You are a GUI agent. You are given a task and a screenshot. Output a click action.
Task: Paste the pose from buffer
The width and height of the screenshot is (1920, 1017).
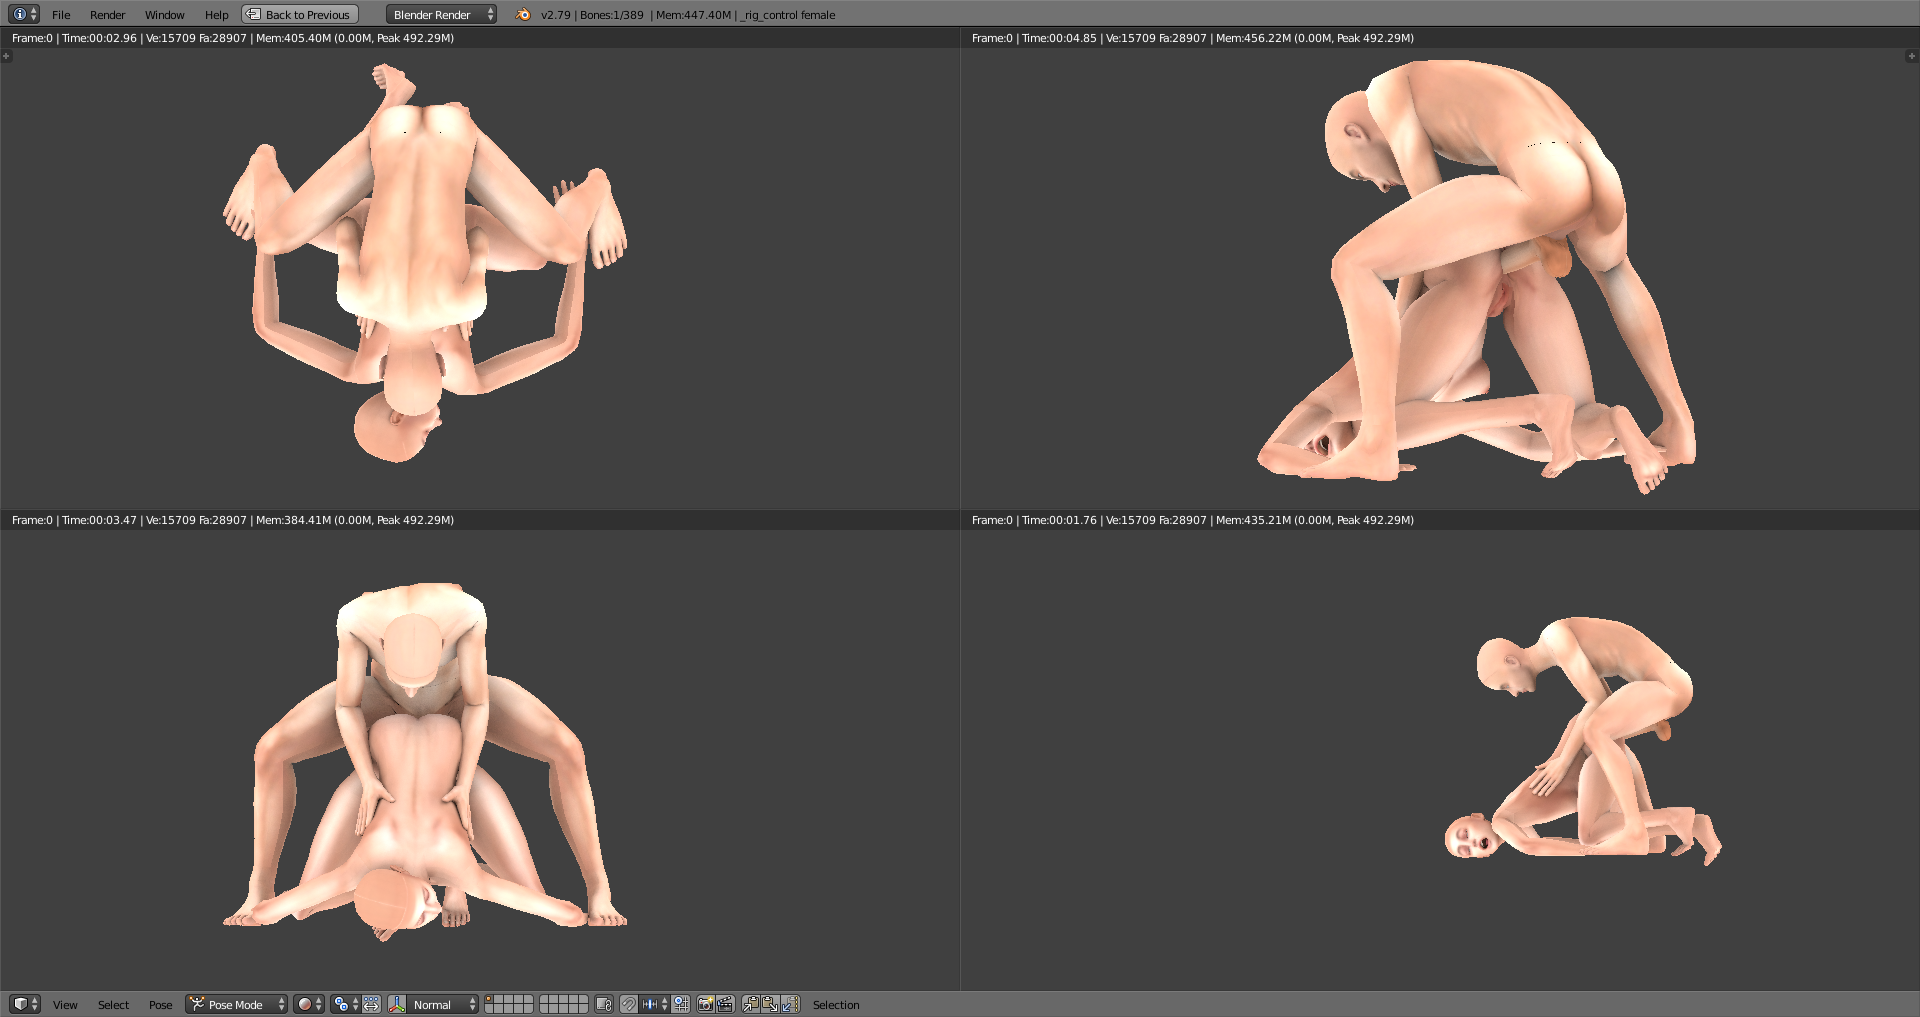(770, 1004)
